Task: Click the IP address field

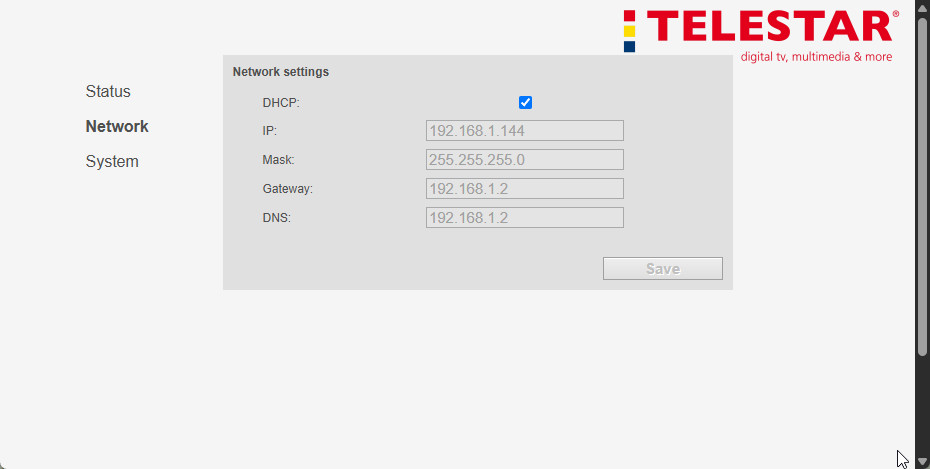Action: click(x=524, y=131)
